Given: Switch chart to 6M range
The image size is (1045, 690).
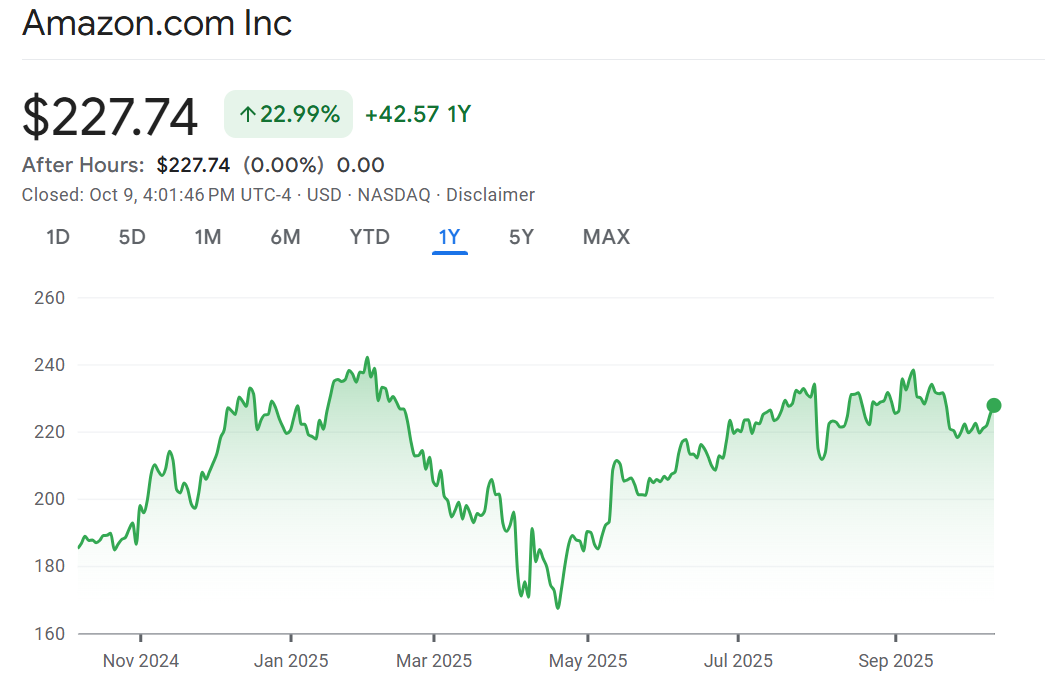Looking at the screenshot, I should click(x=285, y=237).
